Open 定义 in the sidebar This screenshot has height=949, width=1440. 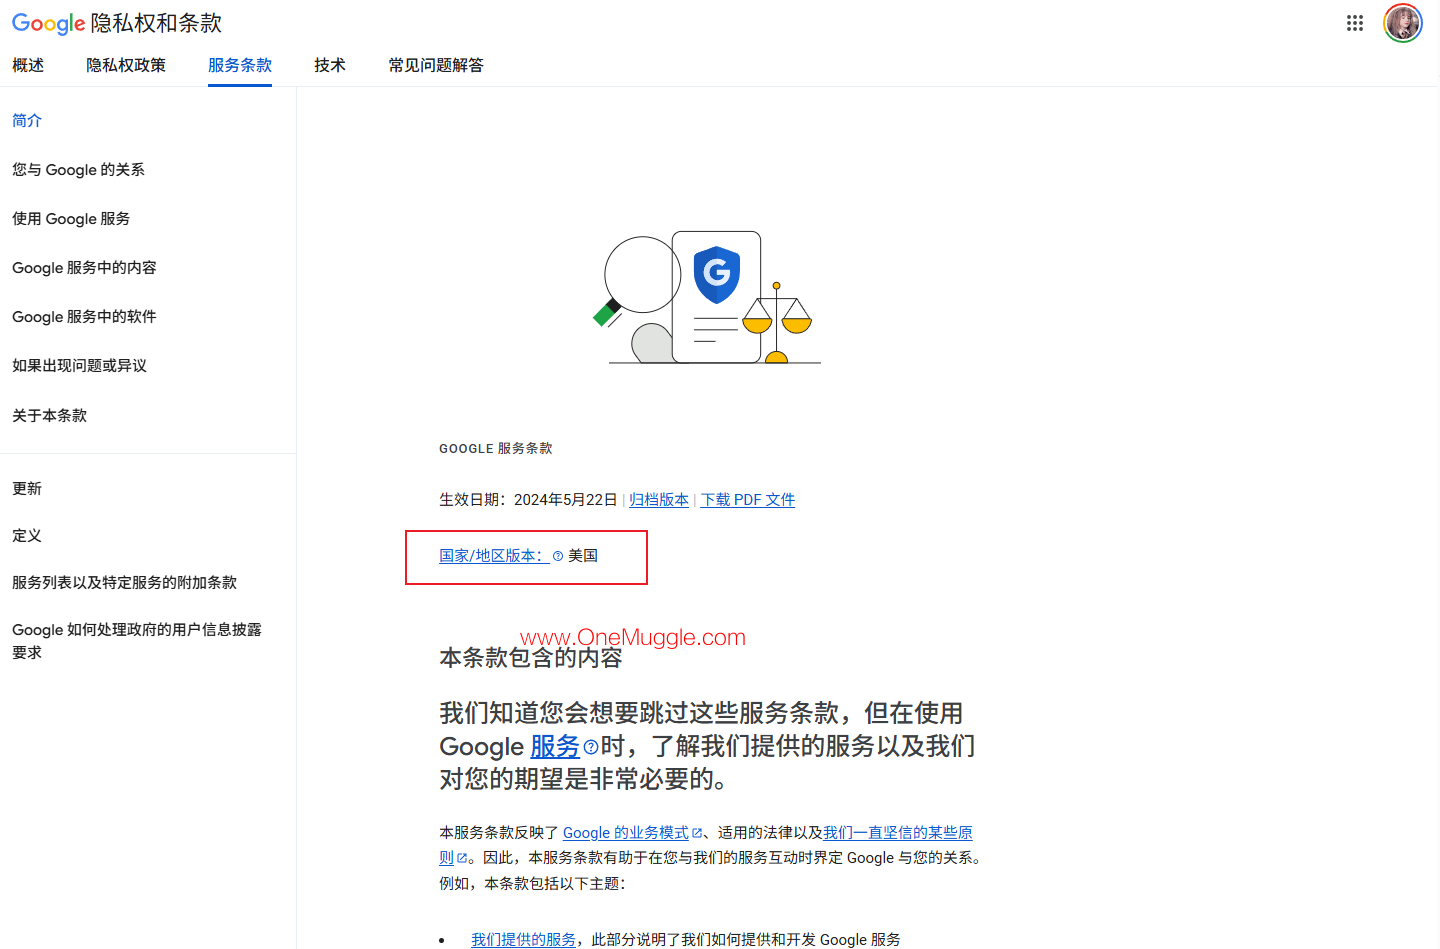point(27,536)
